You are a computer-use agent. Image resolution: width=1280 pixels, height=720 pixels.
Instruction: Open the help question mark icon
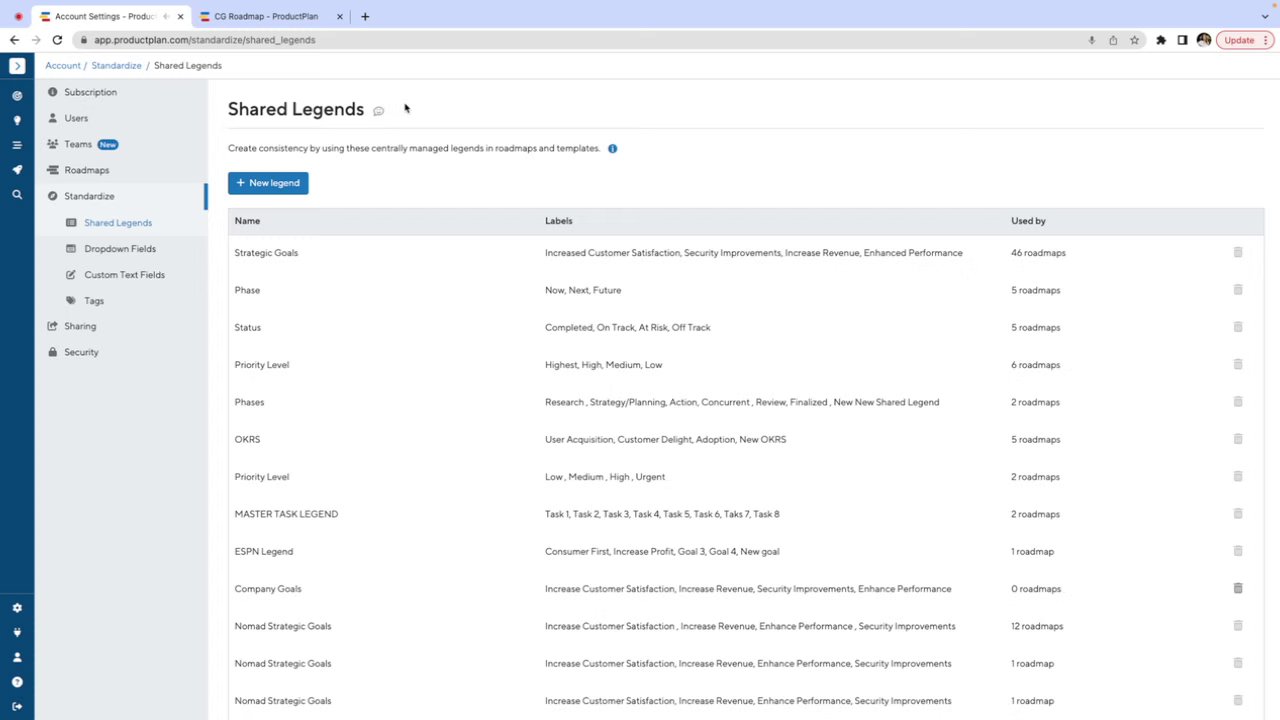pyautogui.click(x=17, y=682)
